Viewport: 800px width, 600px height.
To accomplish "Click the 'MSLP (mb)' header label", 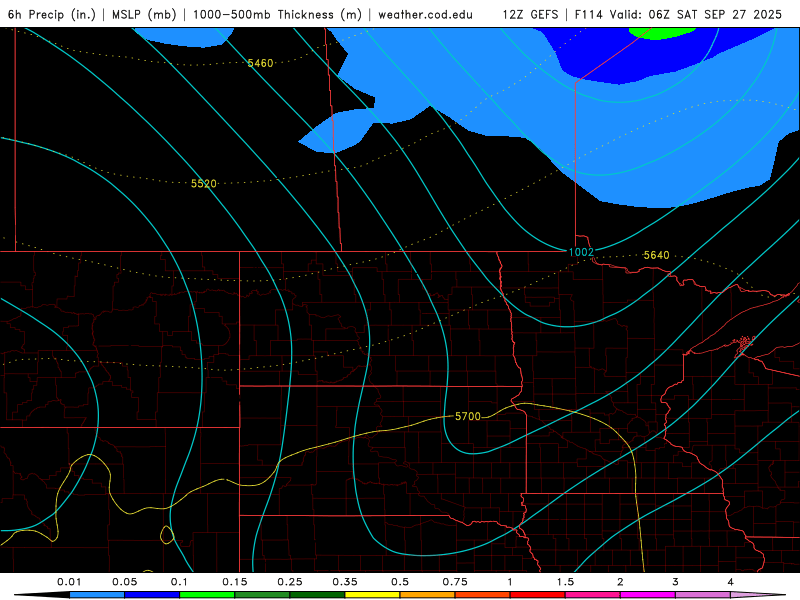I will pos(144,14).
